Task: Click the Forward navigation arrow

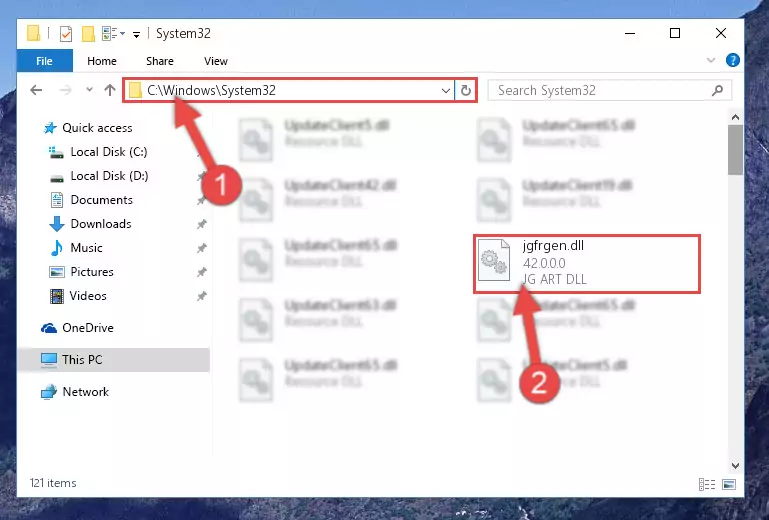Action: point(65,90)
